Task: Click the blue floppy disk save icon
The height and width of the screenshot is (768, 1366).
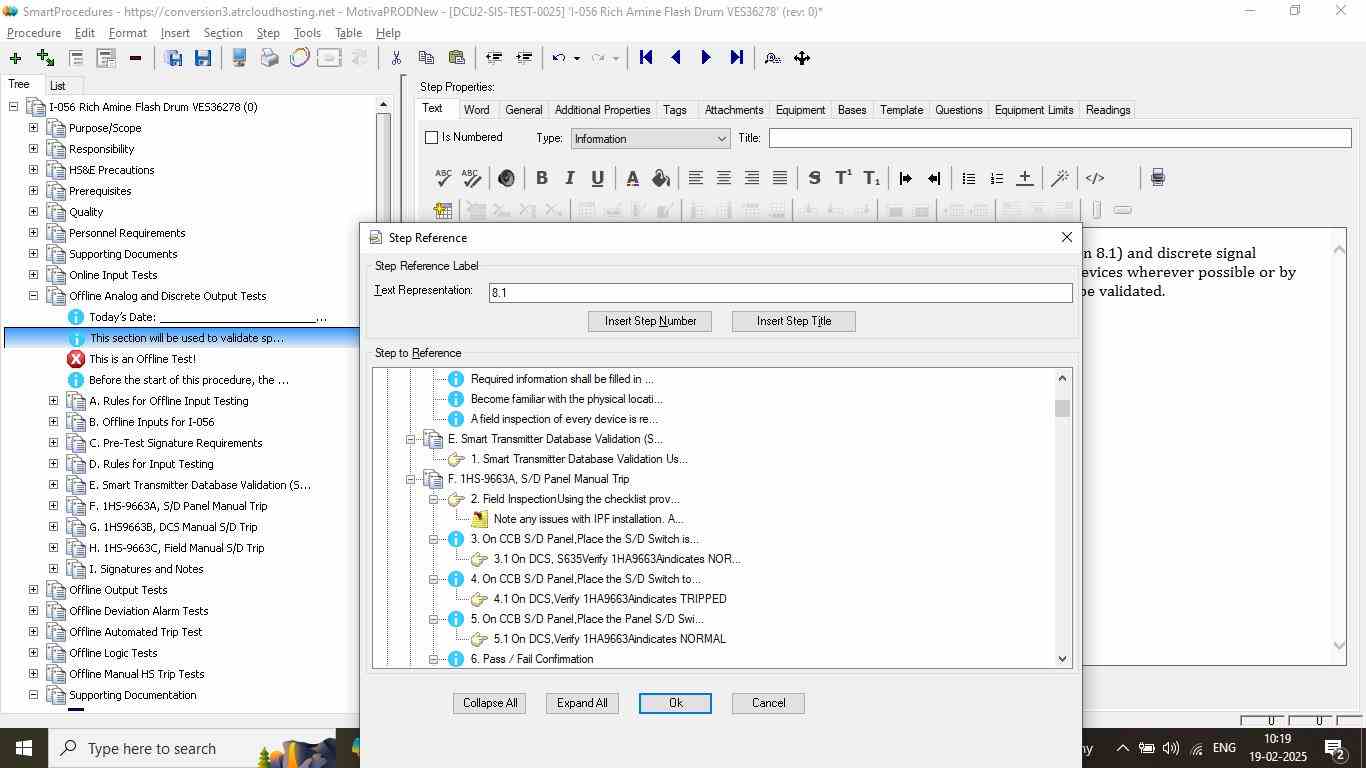Action: [203, 58]
